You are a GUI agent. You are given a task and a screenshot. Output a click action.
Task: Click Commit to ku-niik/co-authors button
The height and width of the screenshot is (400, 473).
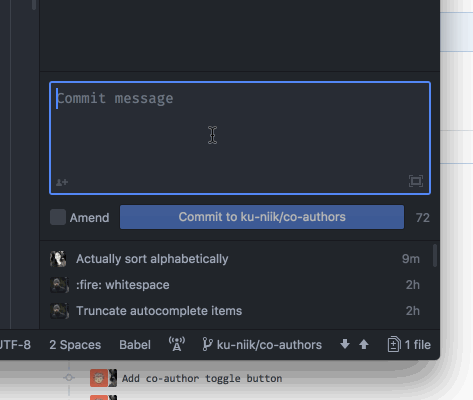(x=262, y=217)
